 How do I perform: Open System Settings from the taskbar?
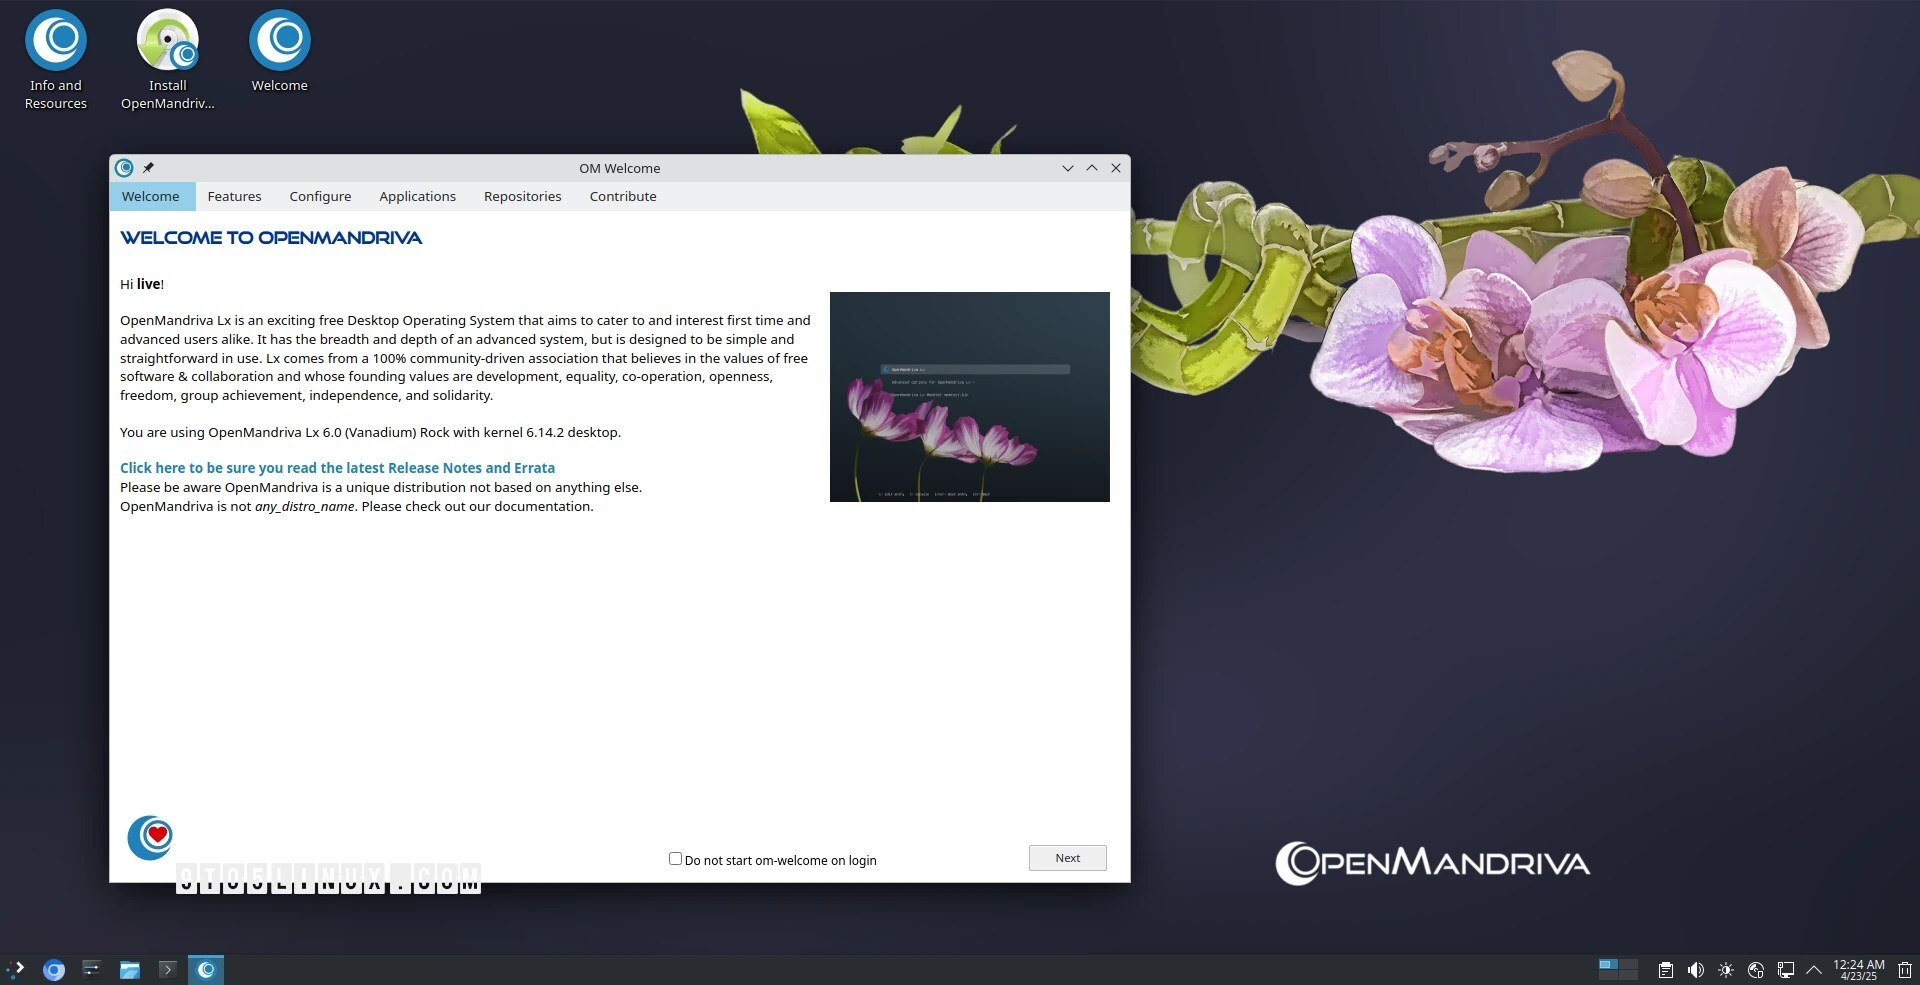[91, 969]
